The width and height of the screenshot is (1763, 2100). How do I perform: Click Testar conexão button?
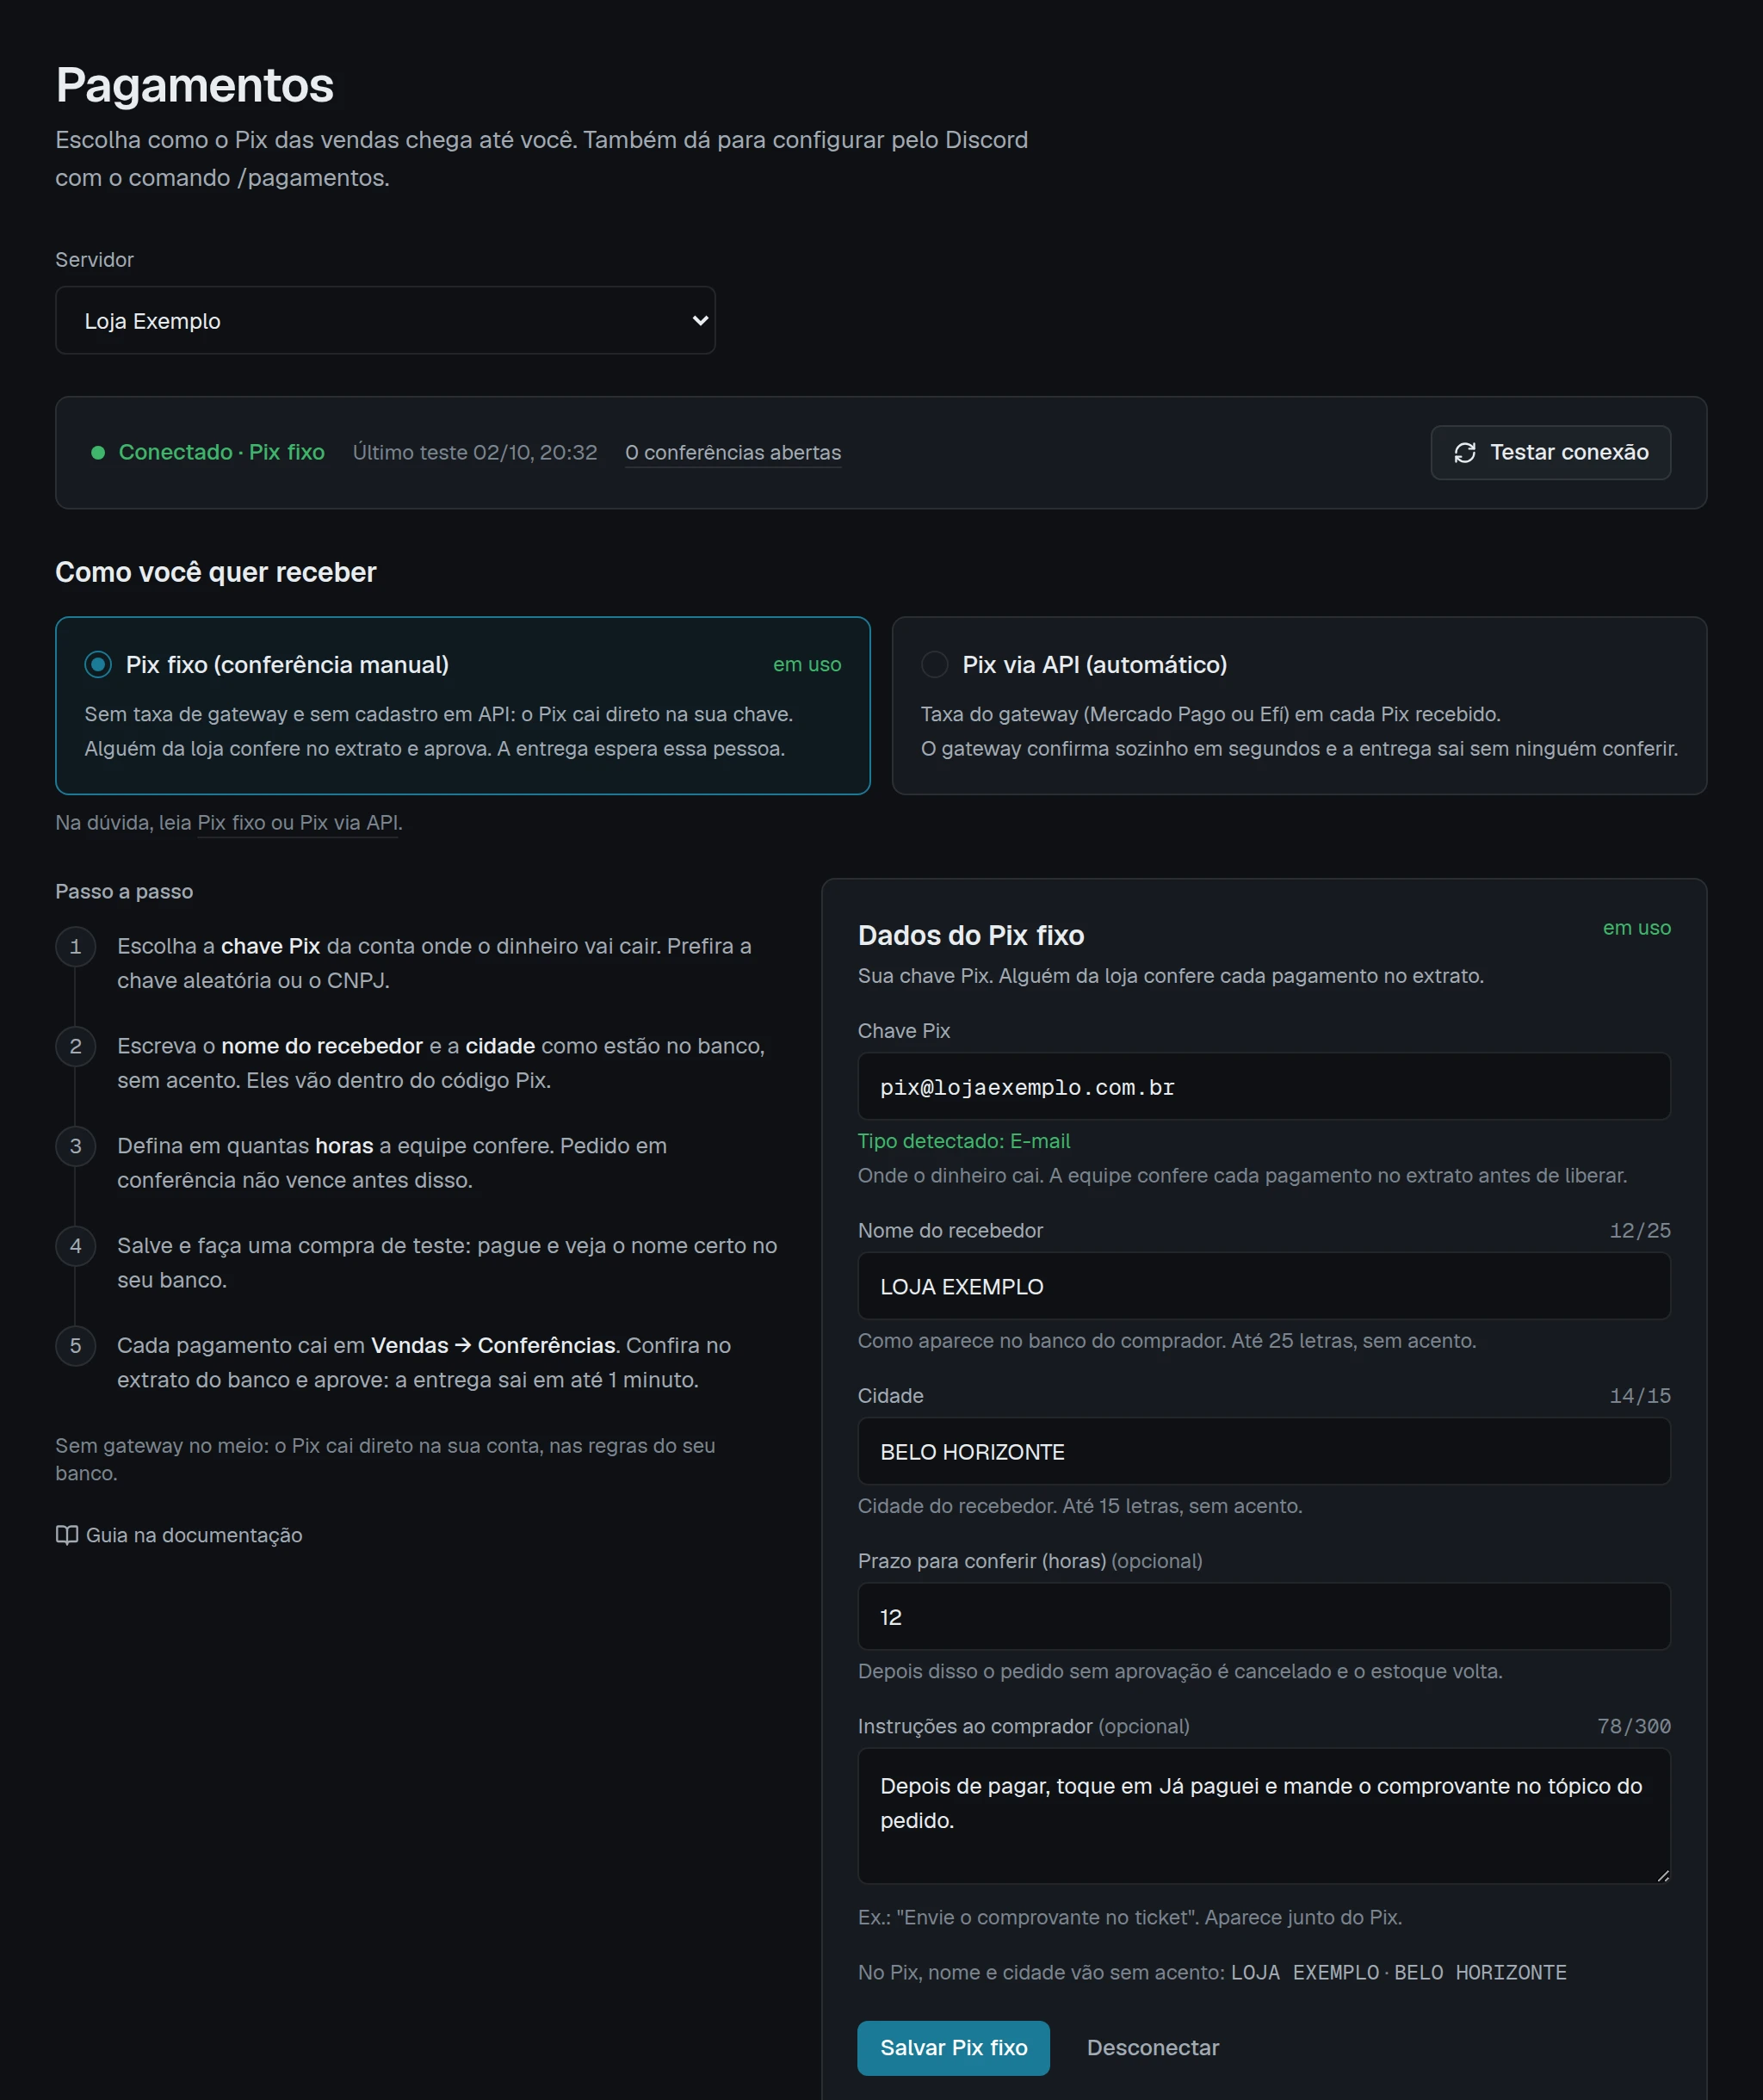(x=1550, y=453)
